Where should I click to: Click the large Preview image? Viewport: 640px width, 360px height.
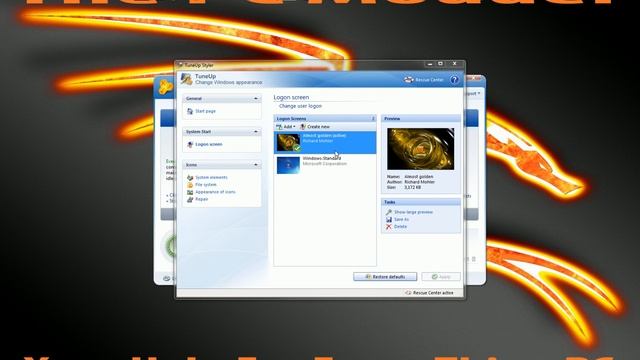click(420, 149)
